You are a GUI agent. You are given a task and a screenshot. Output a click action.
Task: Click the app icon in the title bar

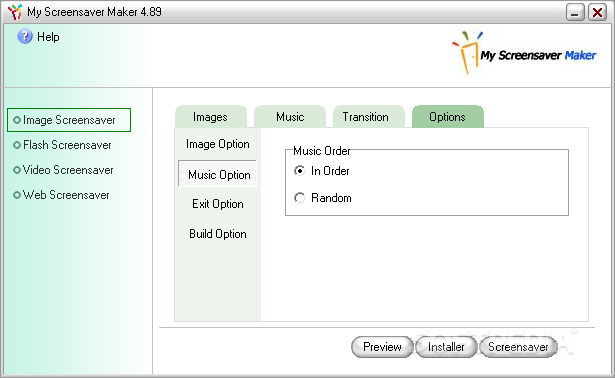pyautogui.click(x=15, y=12)
